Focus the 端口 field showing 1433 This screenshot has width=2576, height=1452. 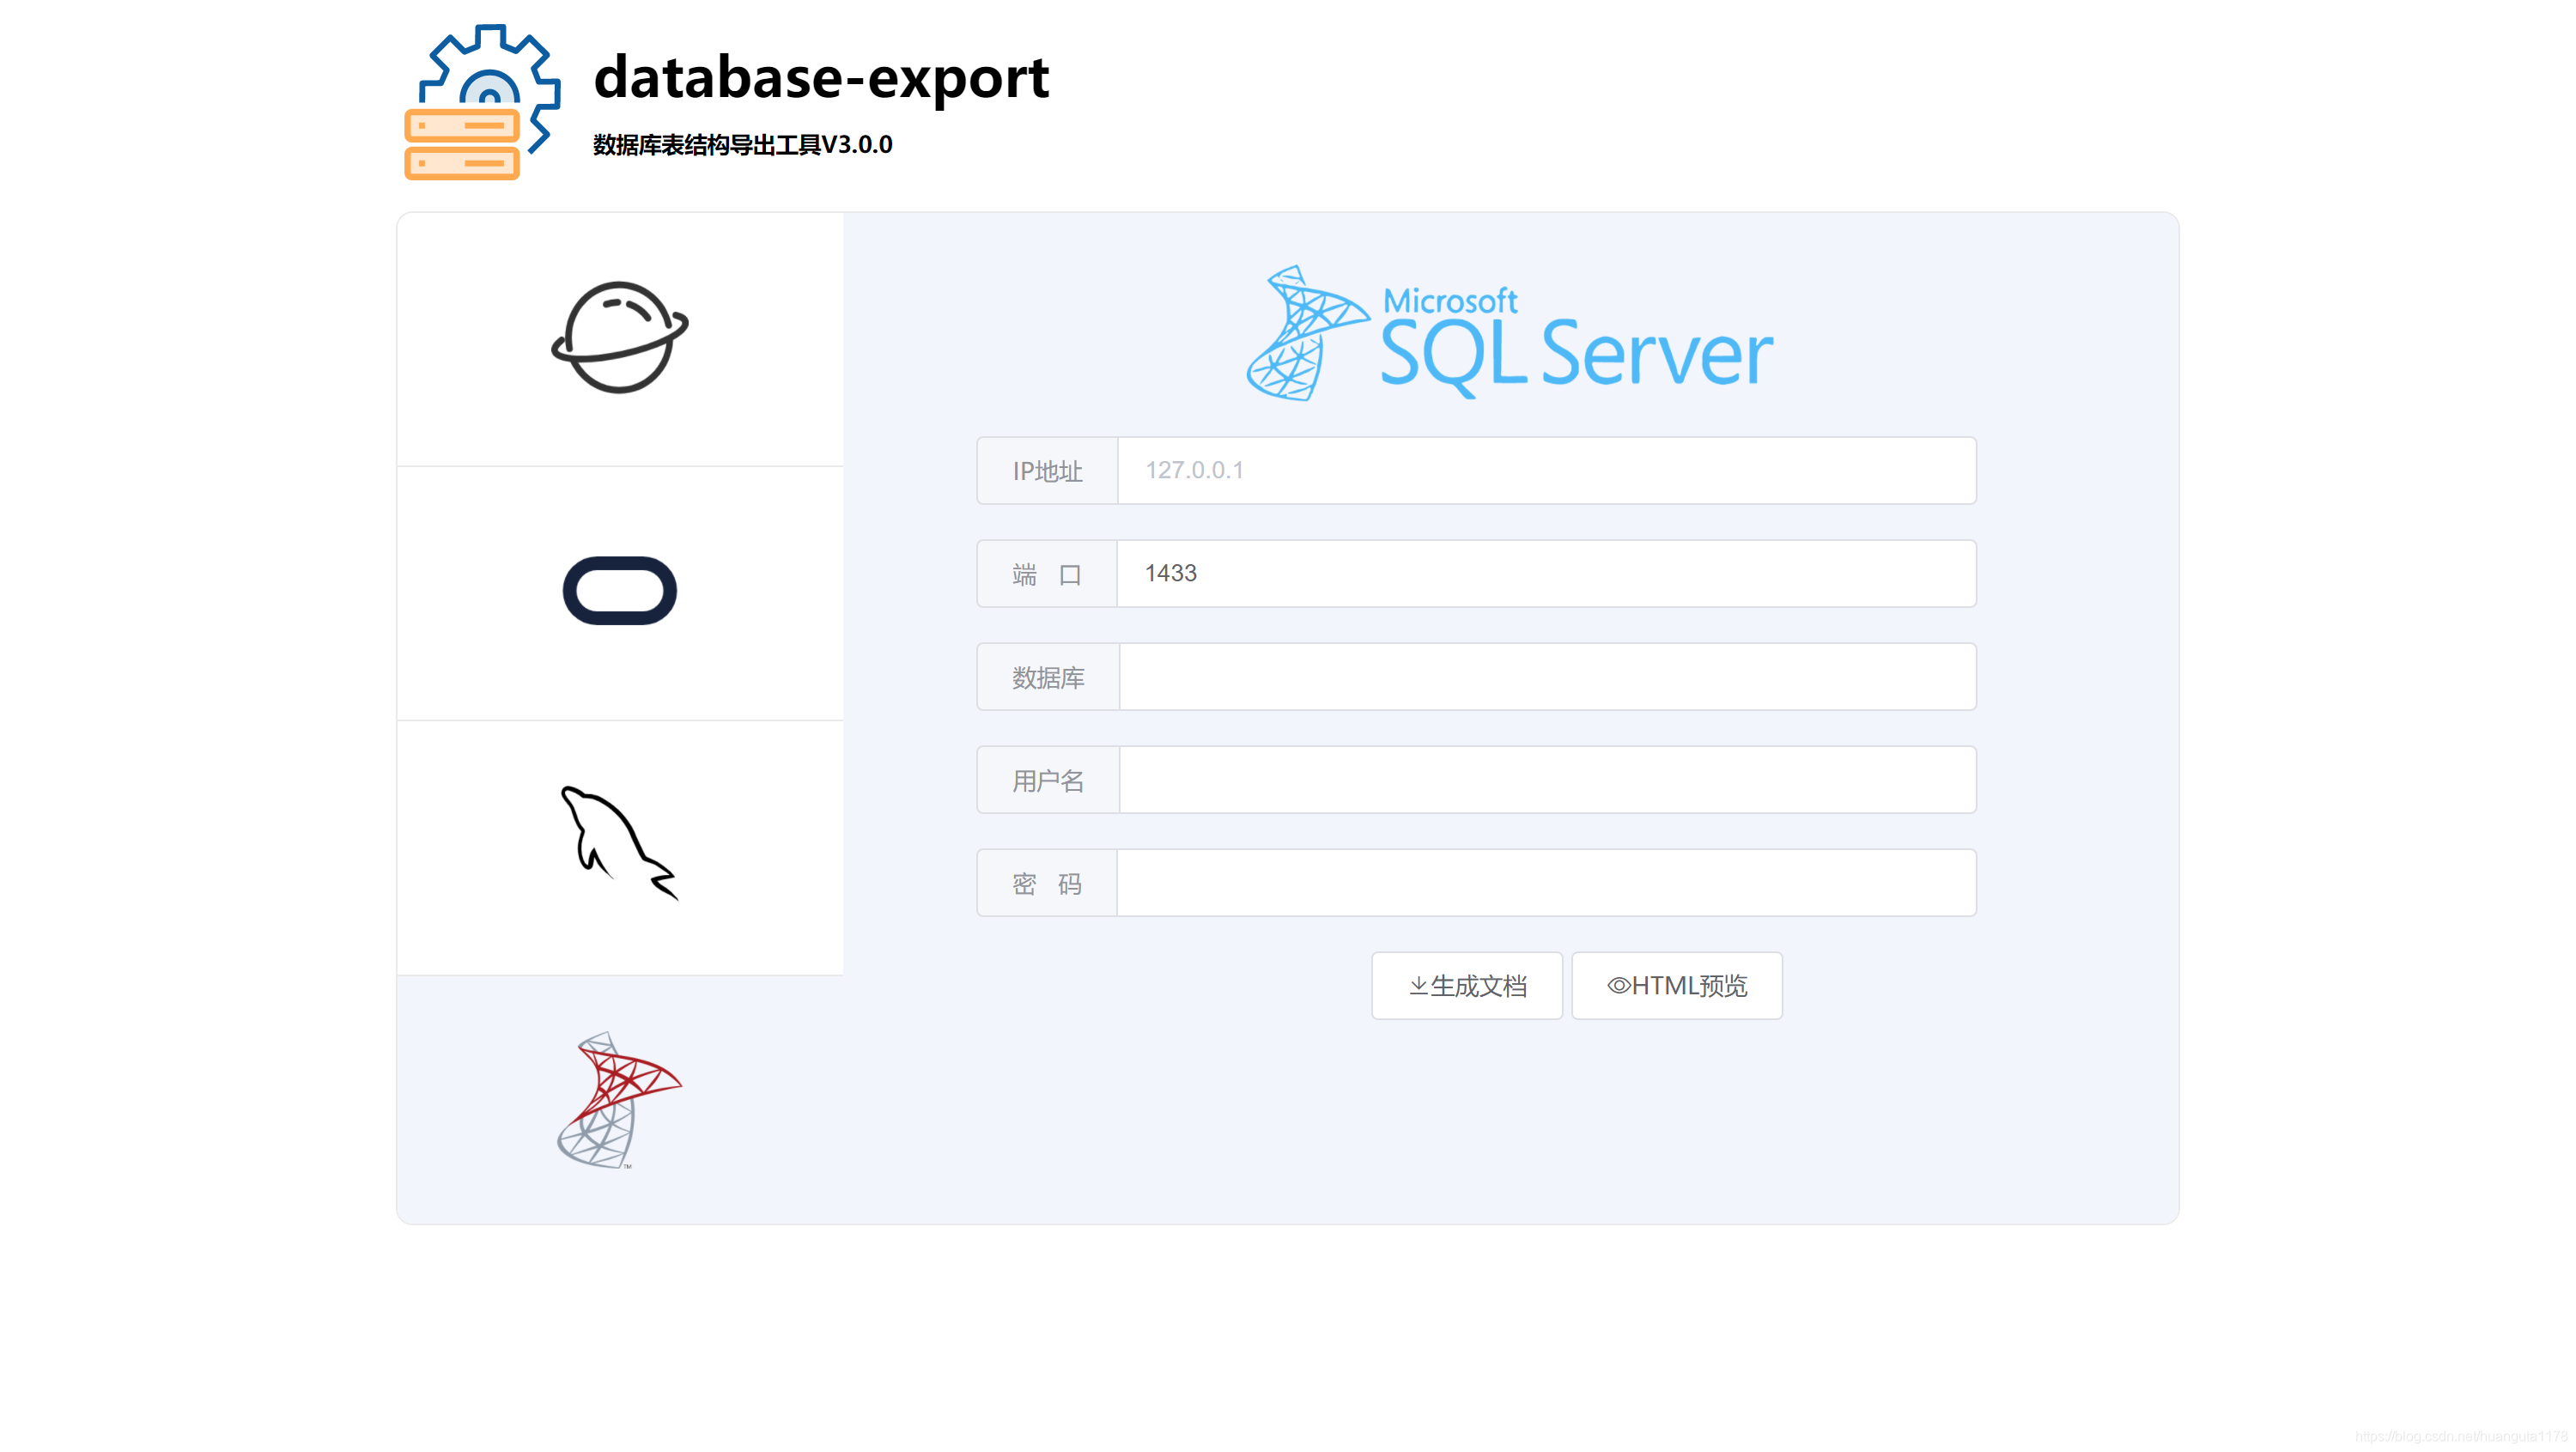click(1547, 573)
